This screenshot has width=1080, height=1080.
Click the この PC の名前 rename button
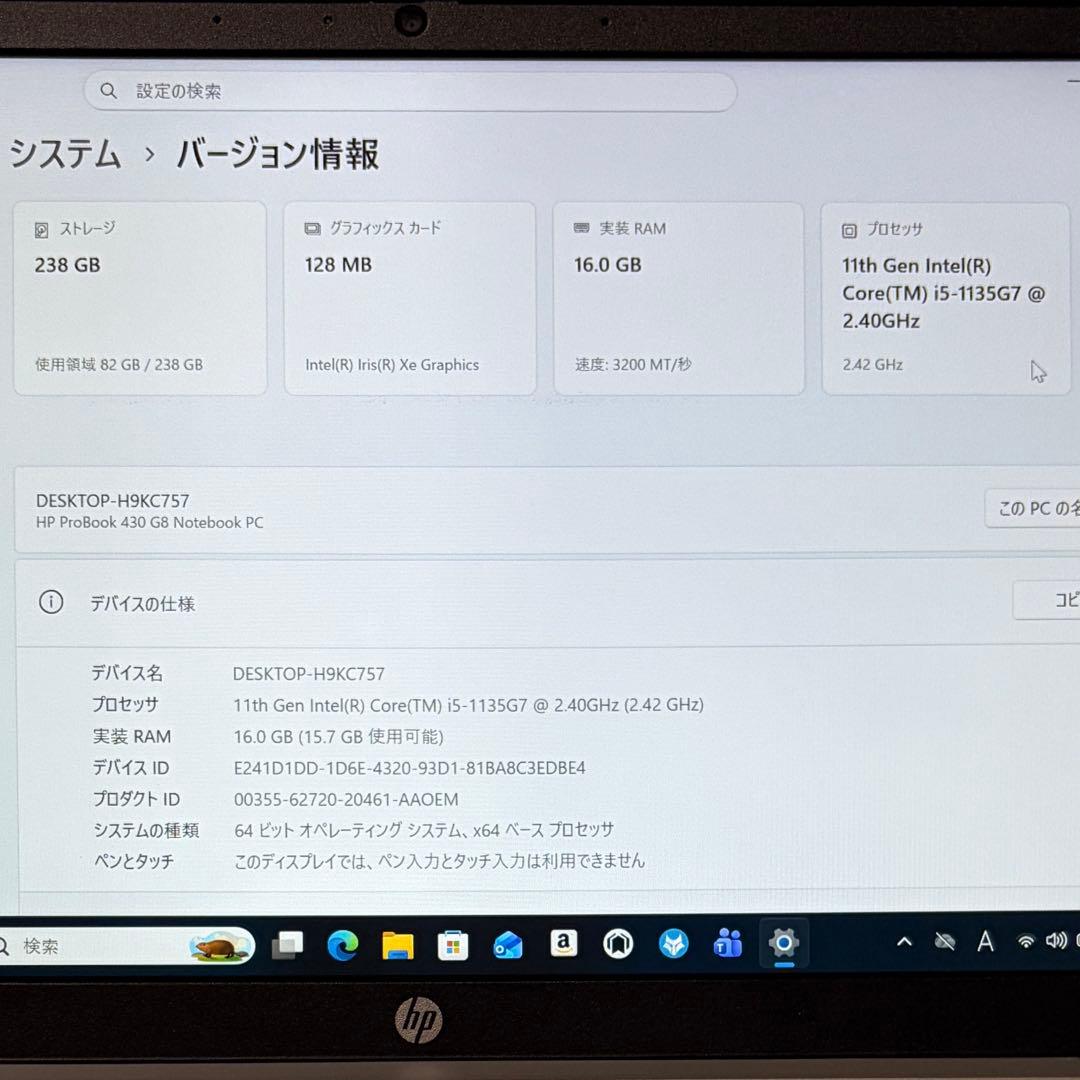click(1032, 508)
